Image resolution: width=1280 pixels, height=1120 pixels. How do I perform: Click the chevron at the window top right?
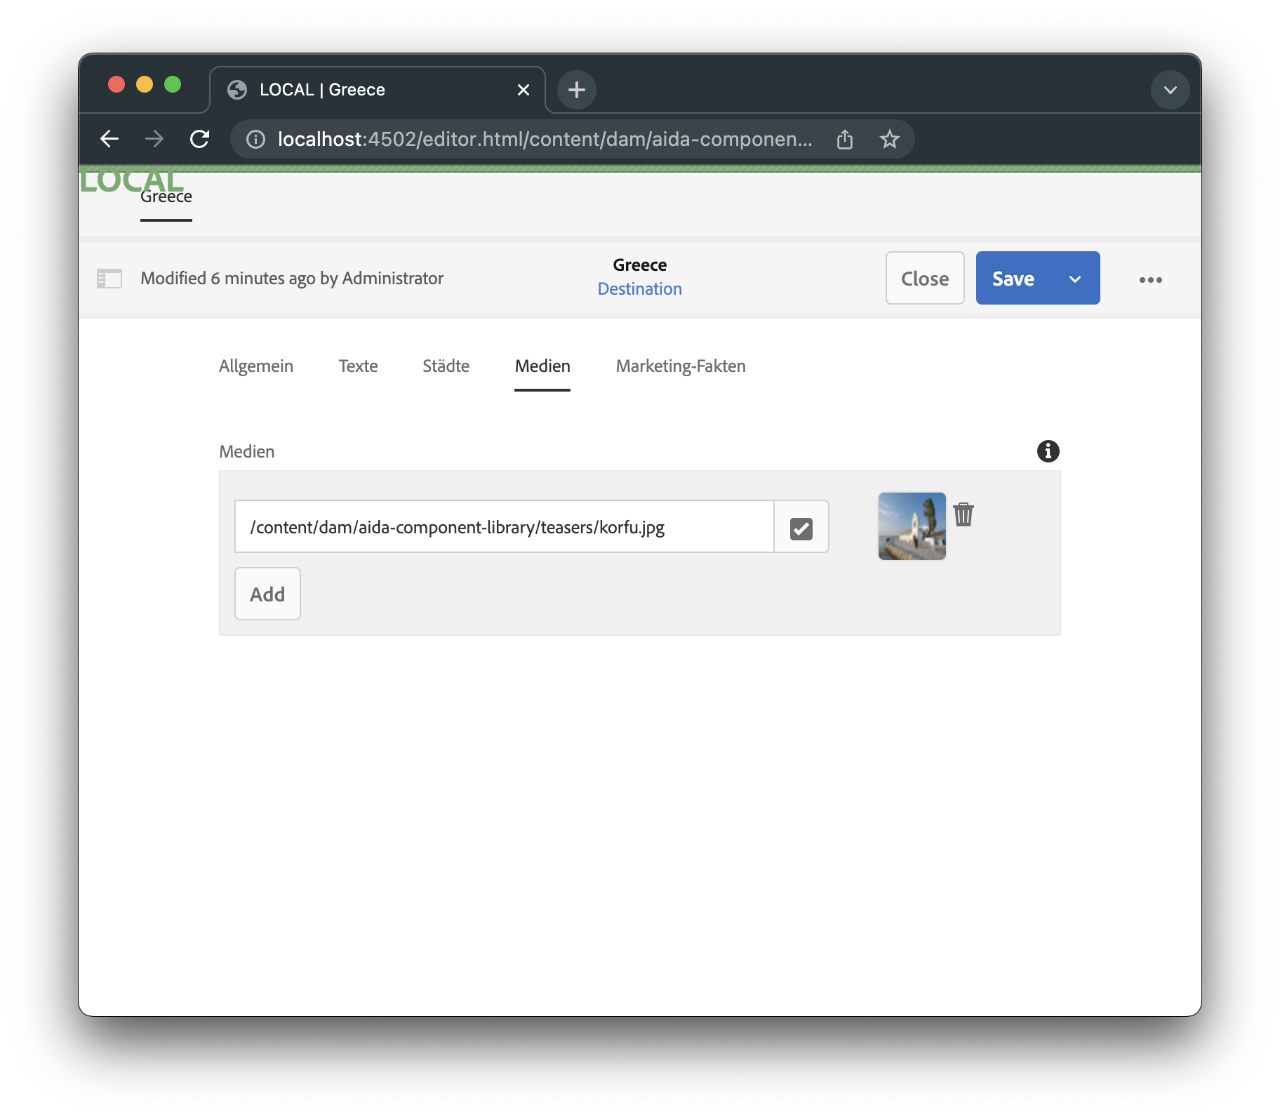coord(1170,89)
